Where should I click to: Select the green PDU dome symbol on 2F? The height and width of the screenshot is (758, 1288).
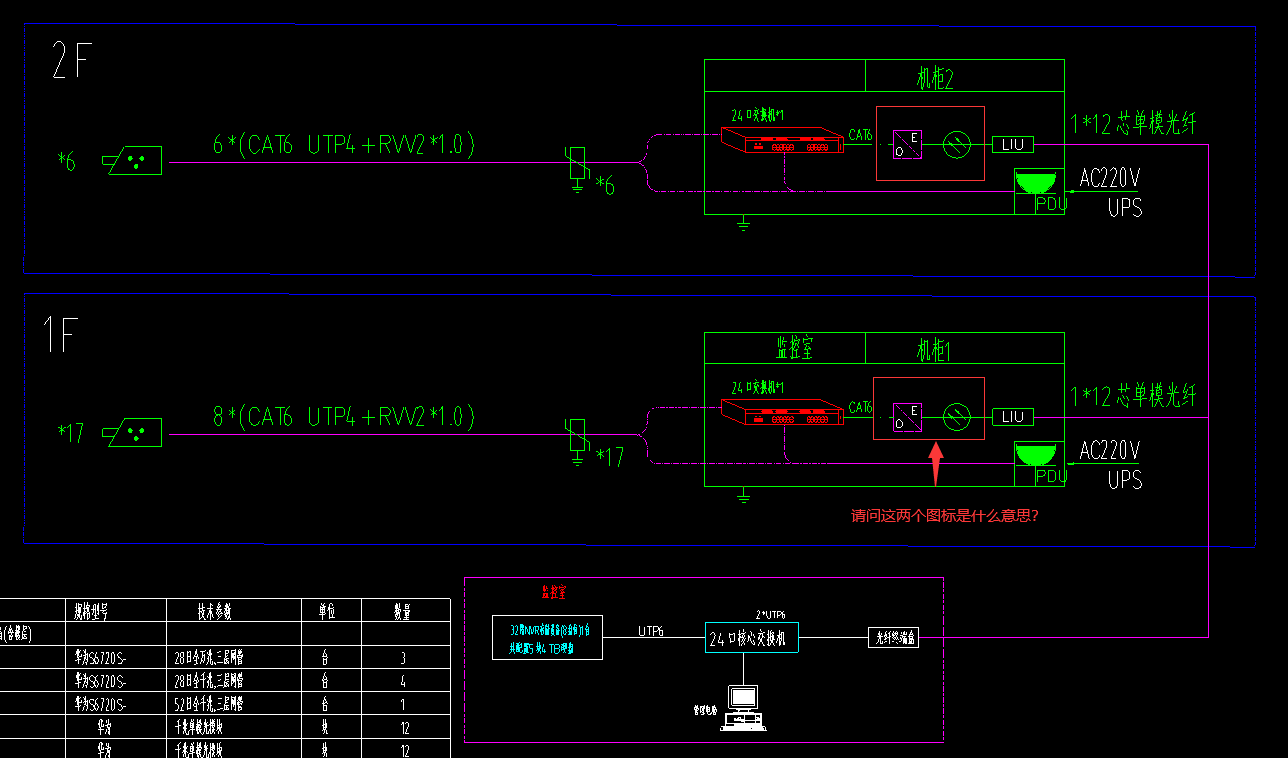(1036, 183)
